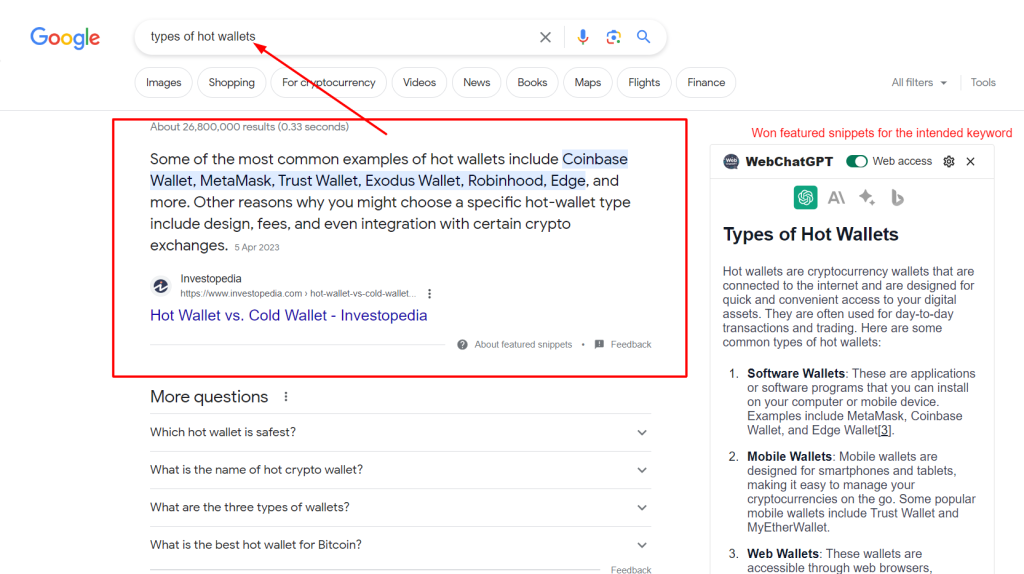Viewport: 1024px width, 574px height.
Task: Toggle the Web access switch off
Action: tap(856, 161)
